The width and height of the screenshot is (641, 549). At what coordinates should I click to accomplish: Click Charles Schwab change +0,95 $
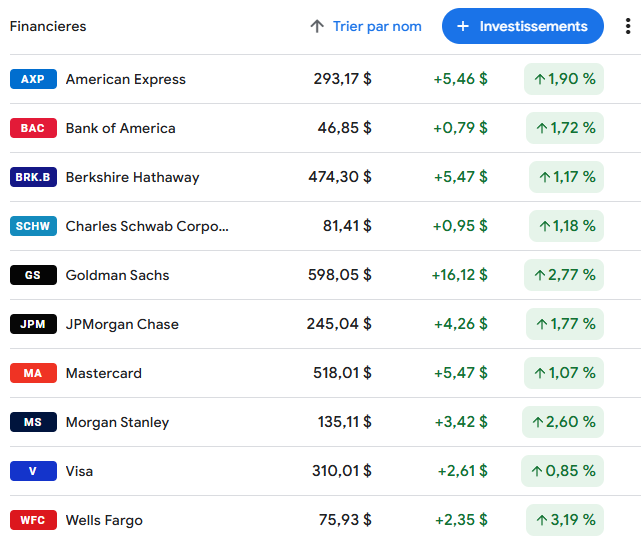point(460,226)
